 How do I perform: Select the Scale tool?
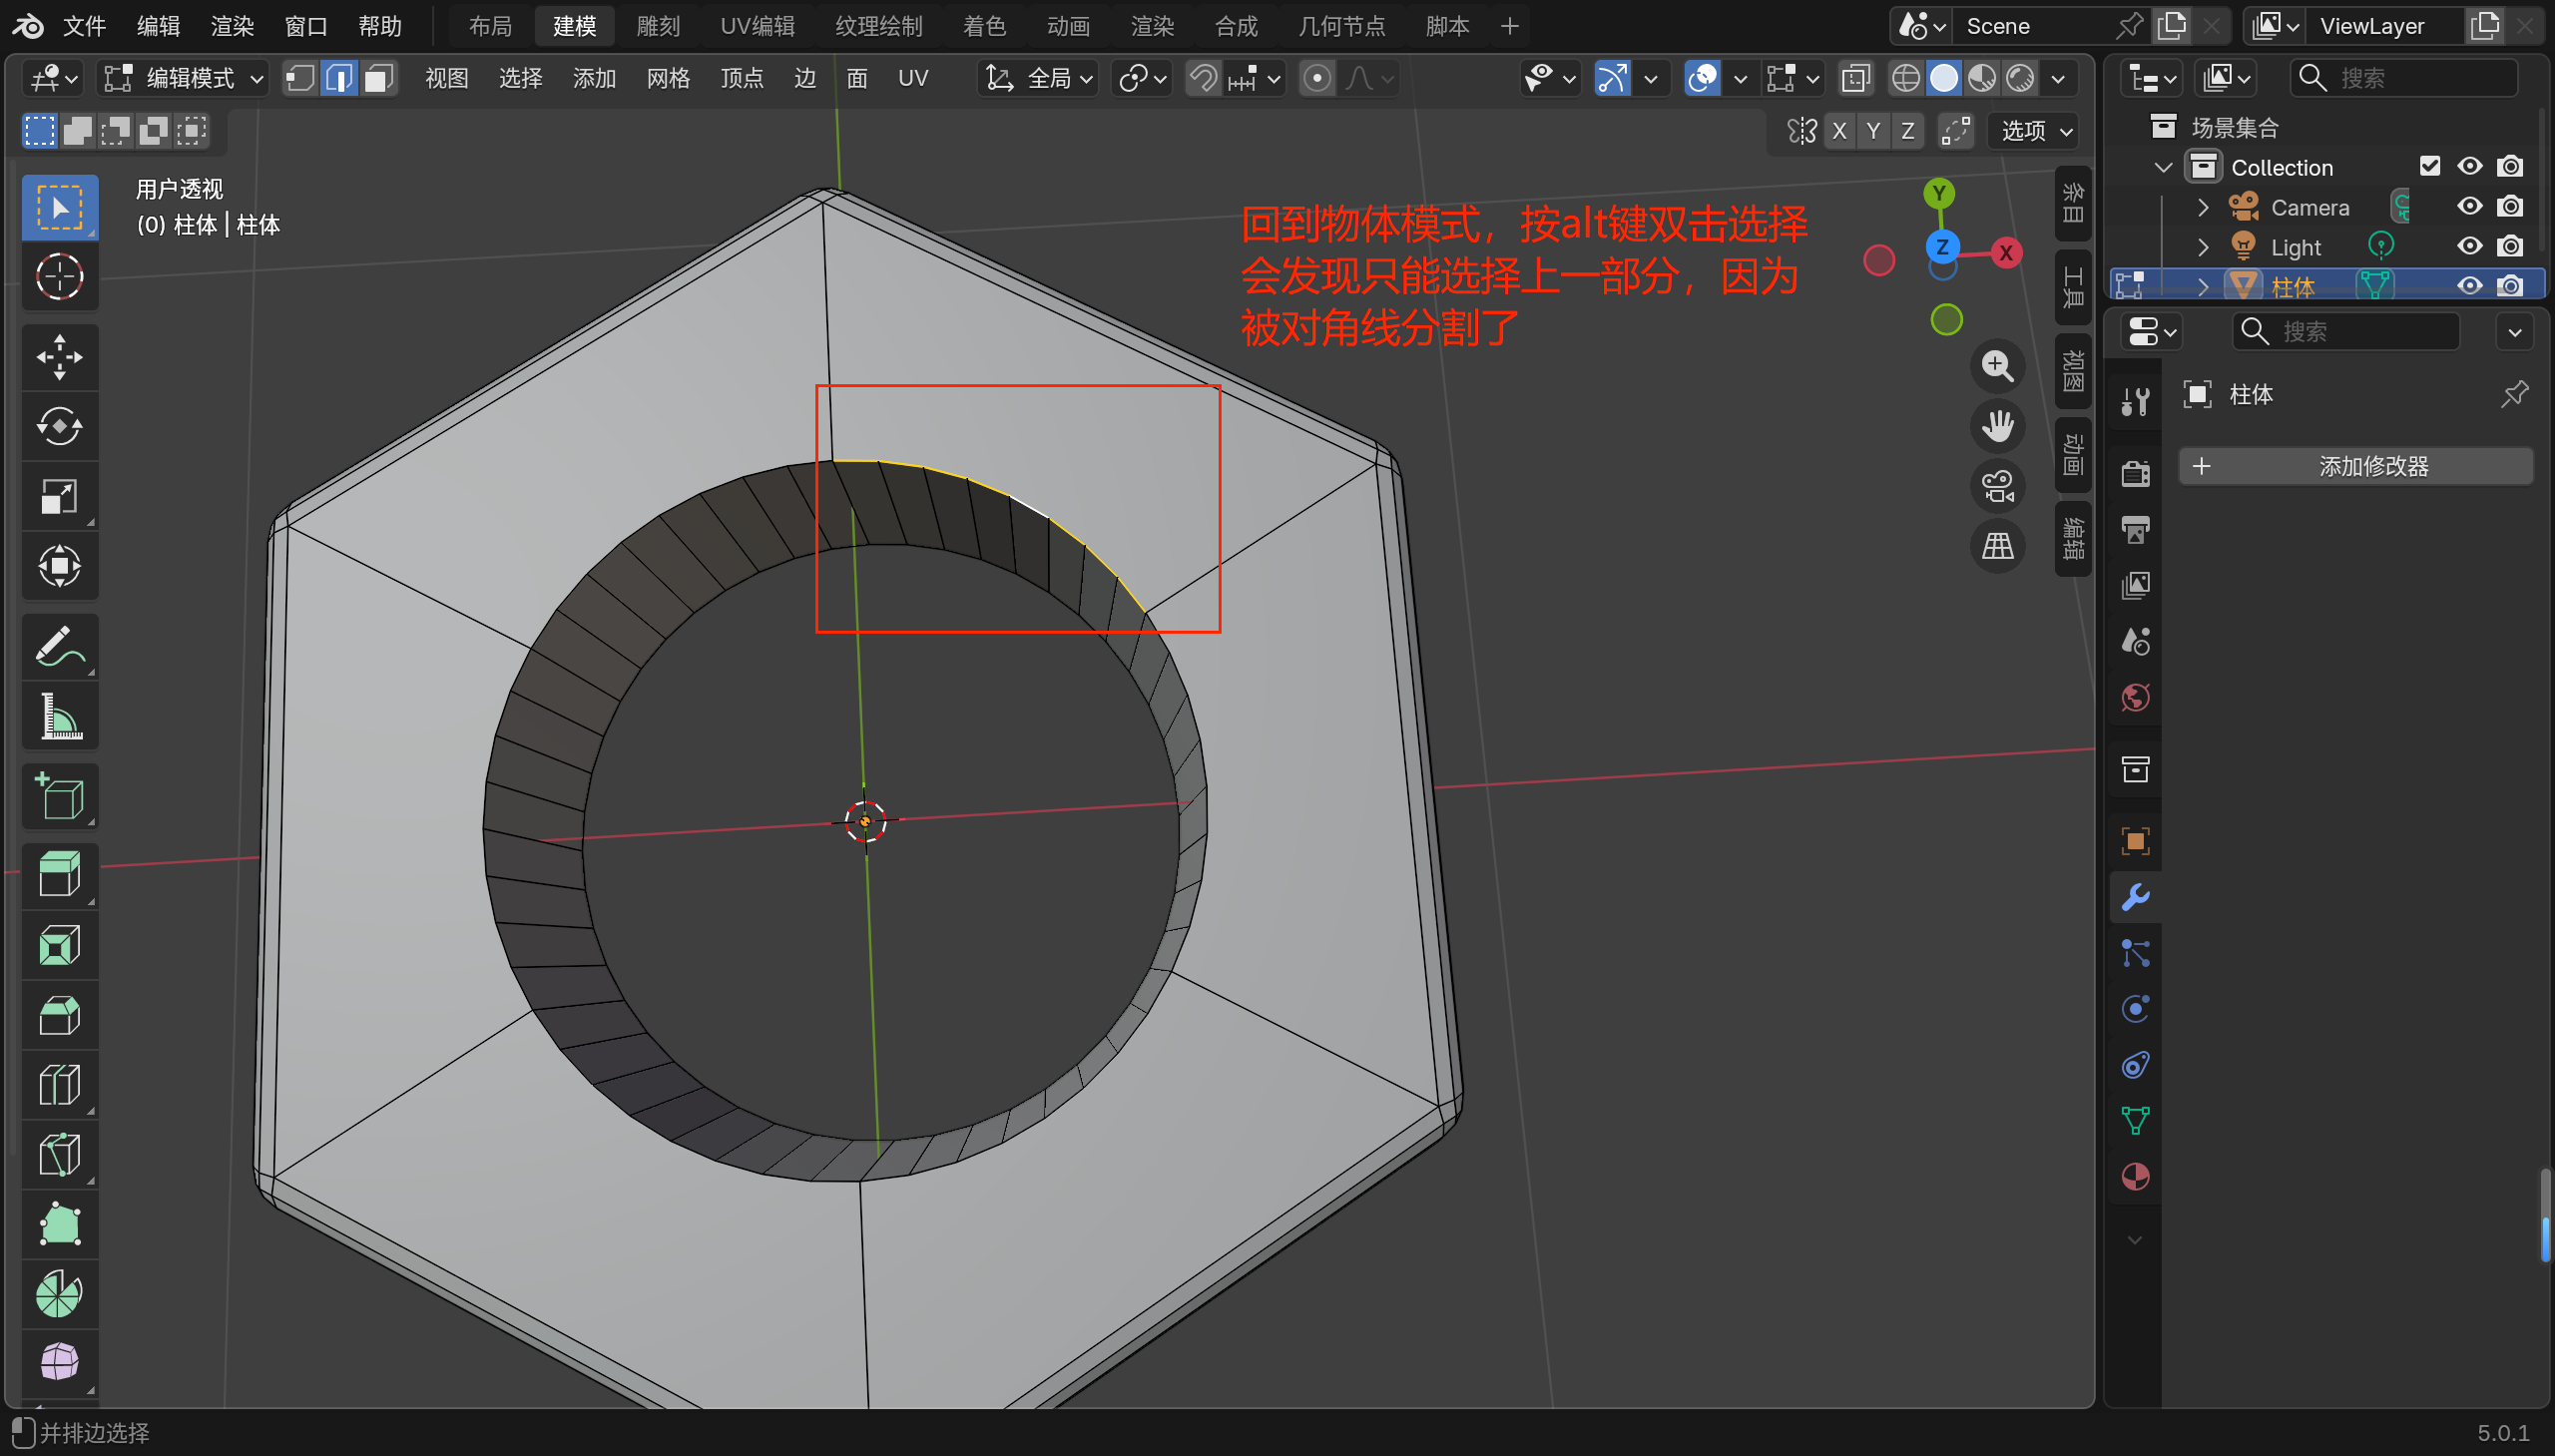59,497
